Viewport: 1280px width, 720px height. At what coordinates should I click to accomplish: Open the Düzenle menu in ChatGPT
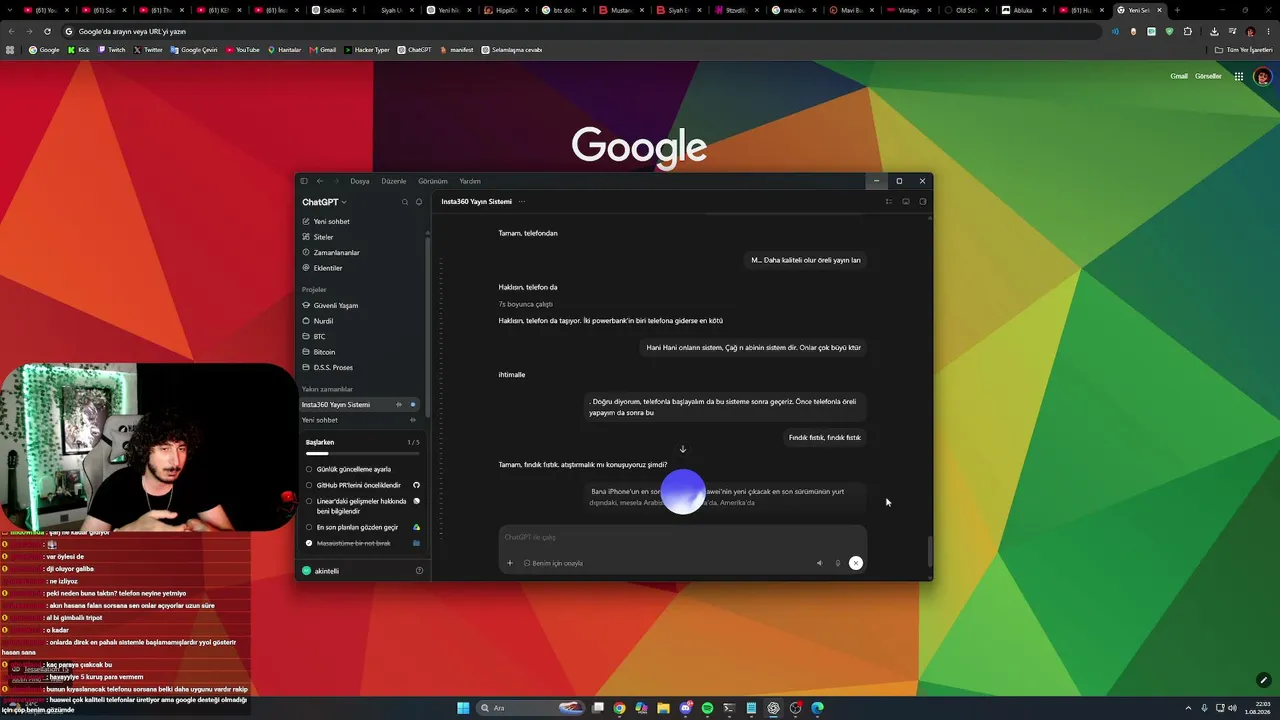[x=394, y=181]
